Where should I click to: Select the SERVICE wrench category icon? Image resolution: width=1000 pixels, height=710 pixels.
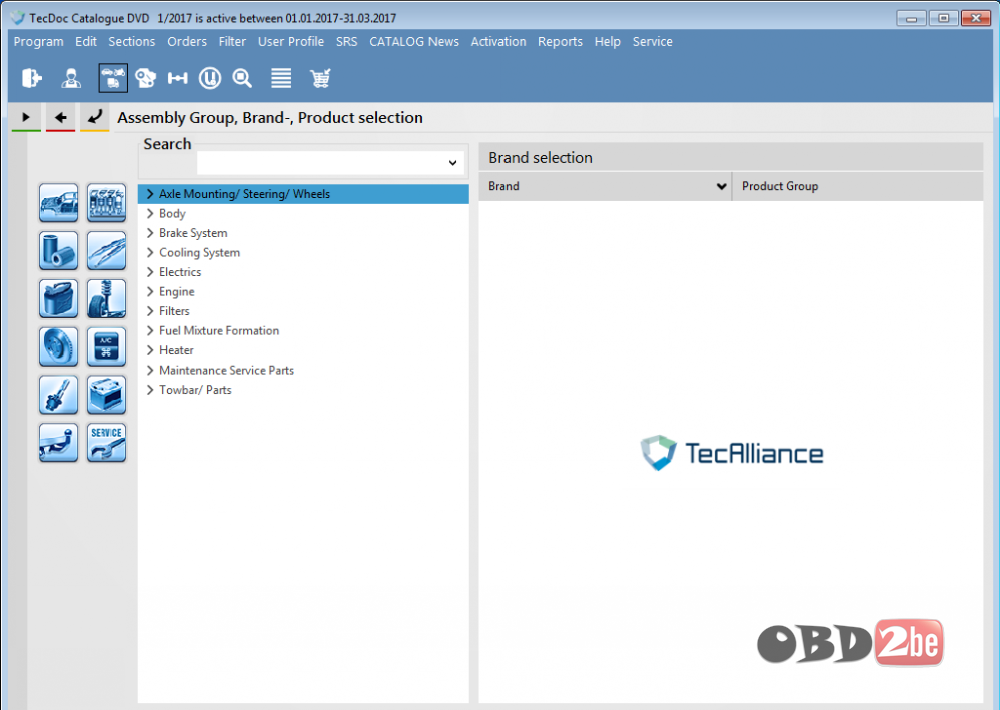[107, 443]
